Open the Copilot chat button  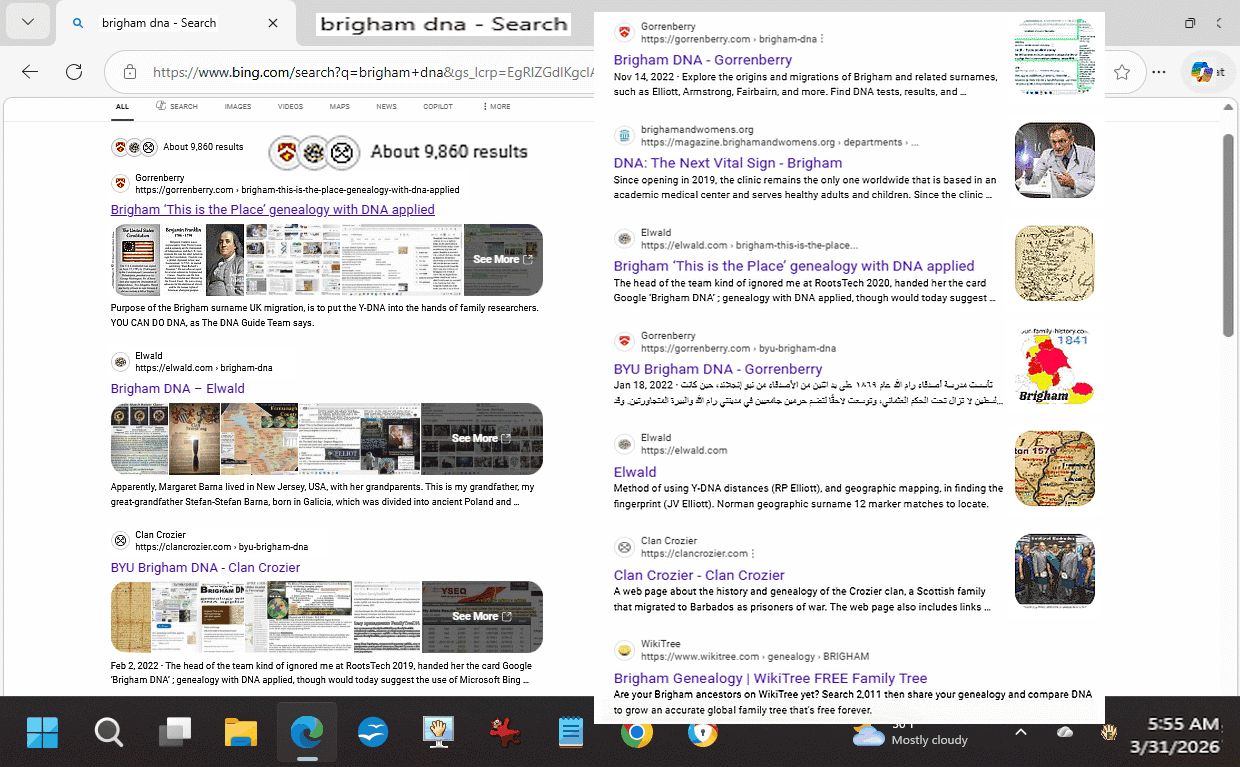(1201, 73)
